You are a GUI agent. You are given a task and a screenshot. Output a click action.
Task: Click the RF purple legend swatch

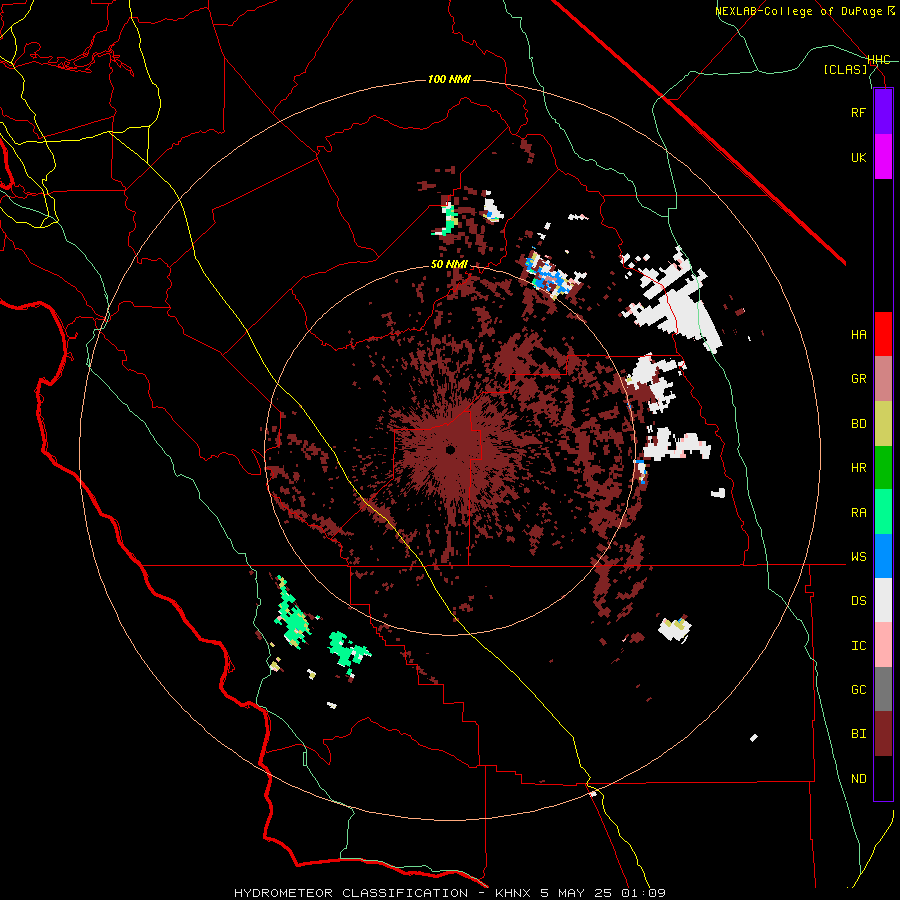[883, 112]
